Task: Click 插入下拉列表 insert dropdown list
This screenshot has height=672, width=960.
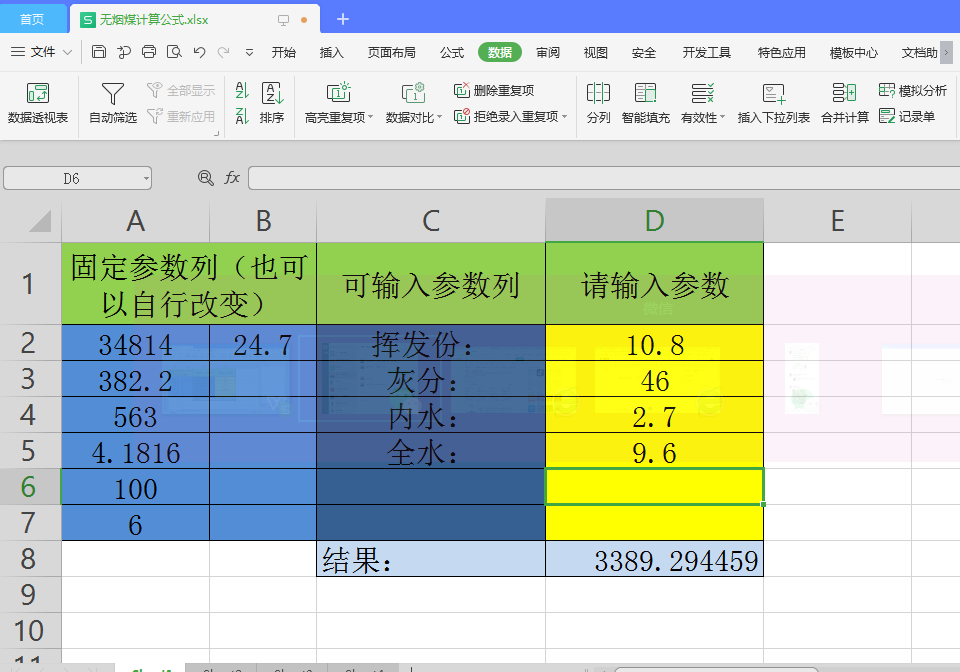Action: tap(774, 103)
